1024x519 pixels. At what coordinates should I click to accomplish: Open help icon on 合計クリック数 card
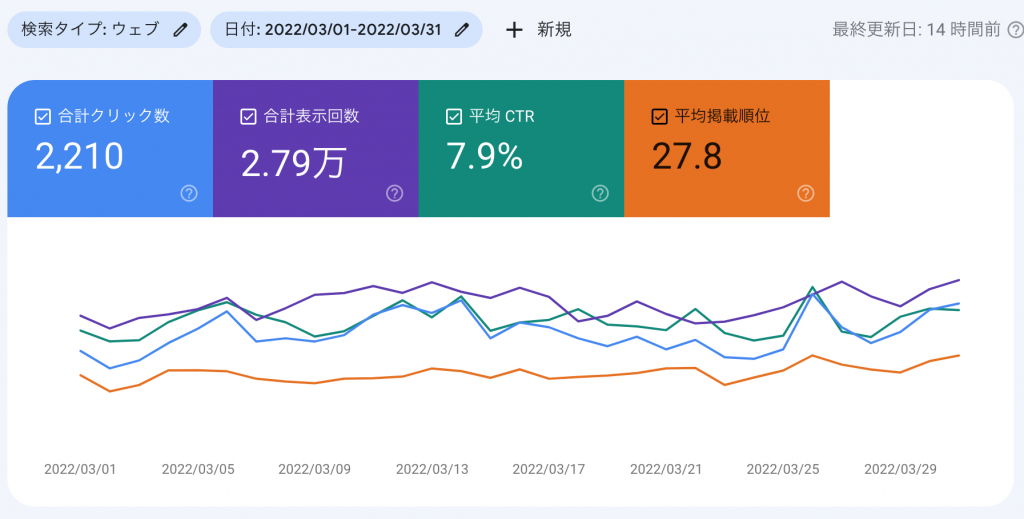coord(189,193)
